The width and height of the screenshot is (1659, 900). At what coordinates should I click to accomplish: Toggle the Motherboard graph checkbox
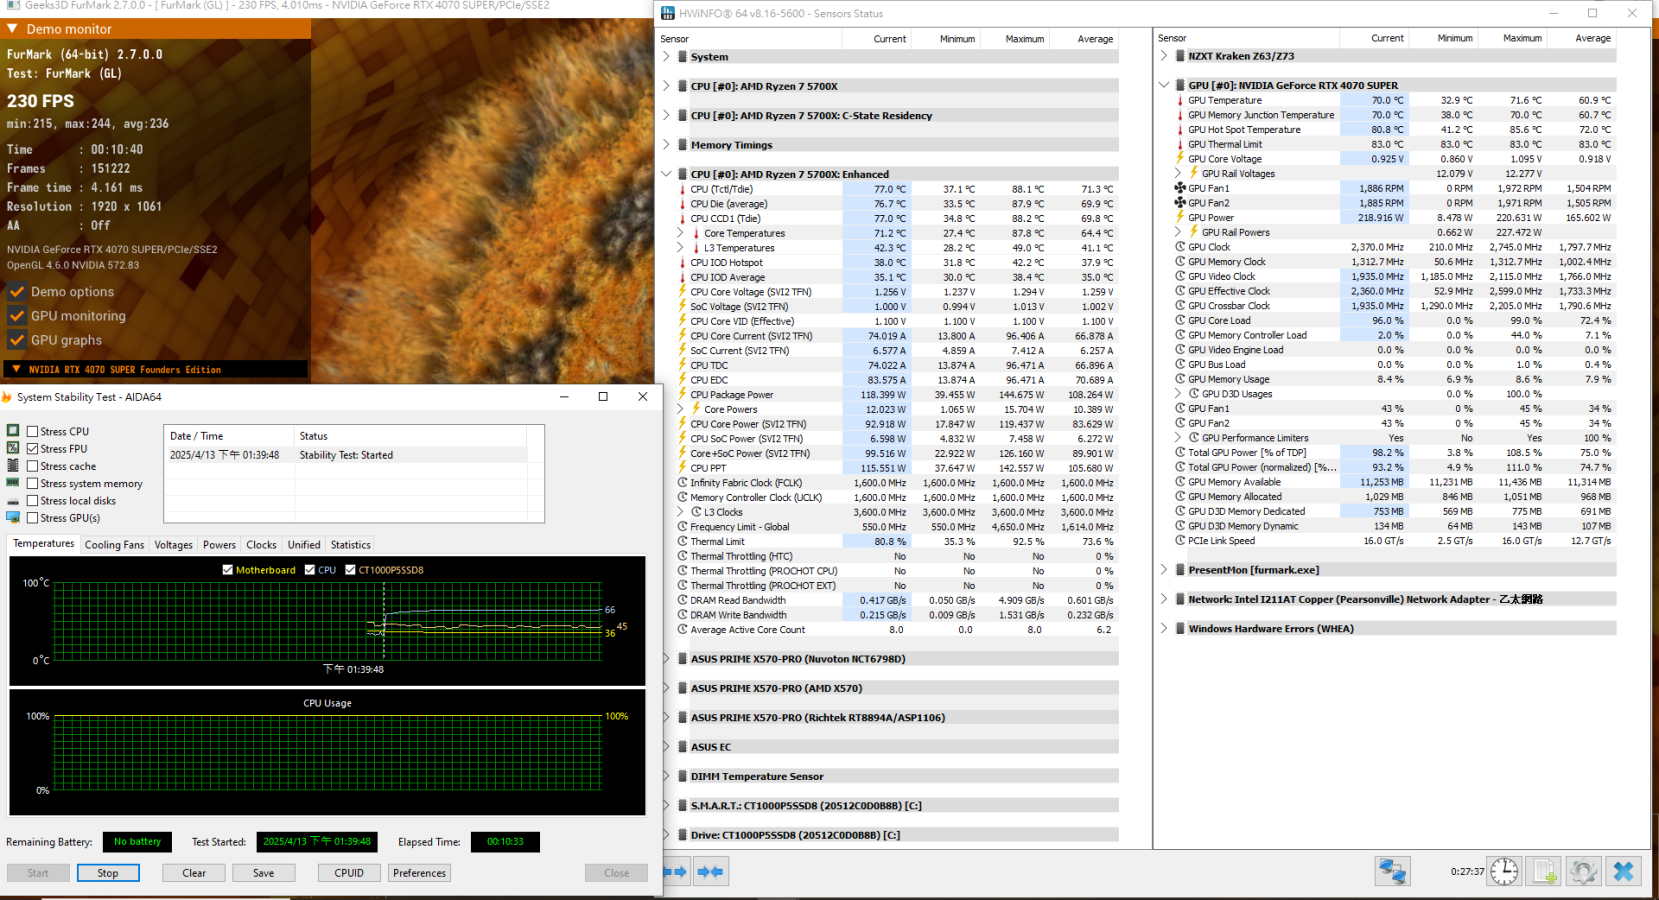(x=228, y=570)
